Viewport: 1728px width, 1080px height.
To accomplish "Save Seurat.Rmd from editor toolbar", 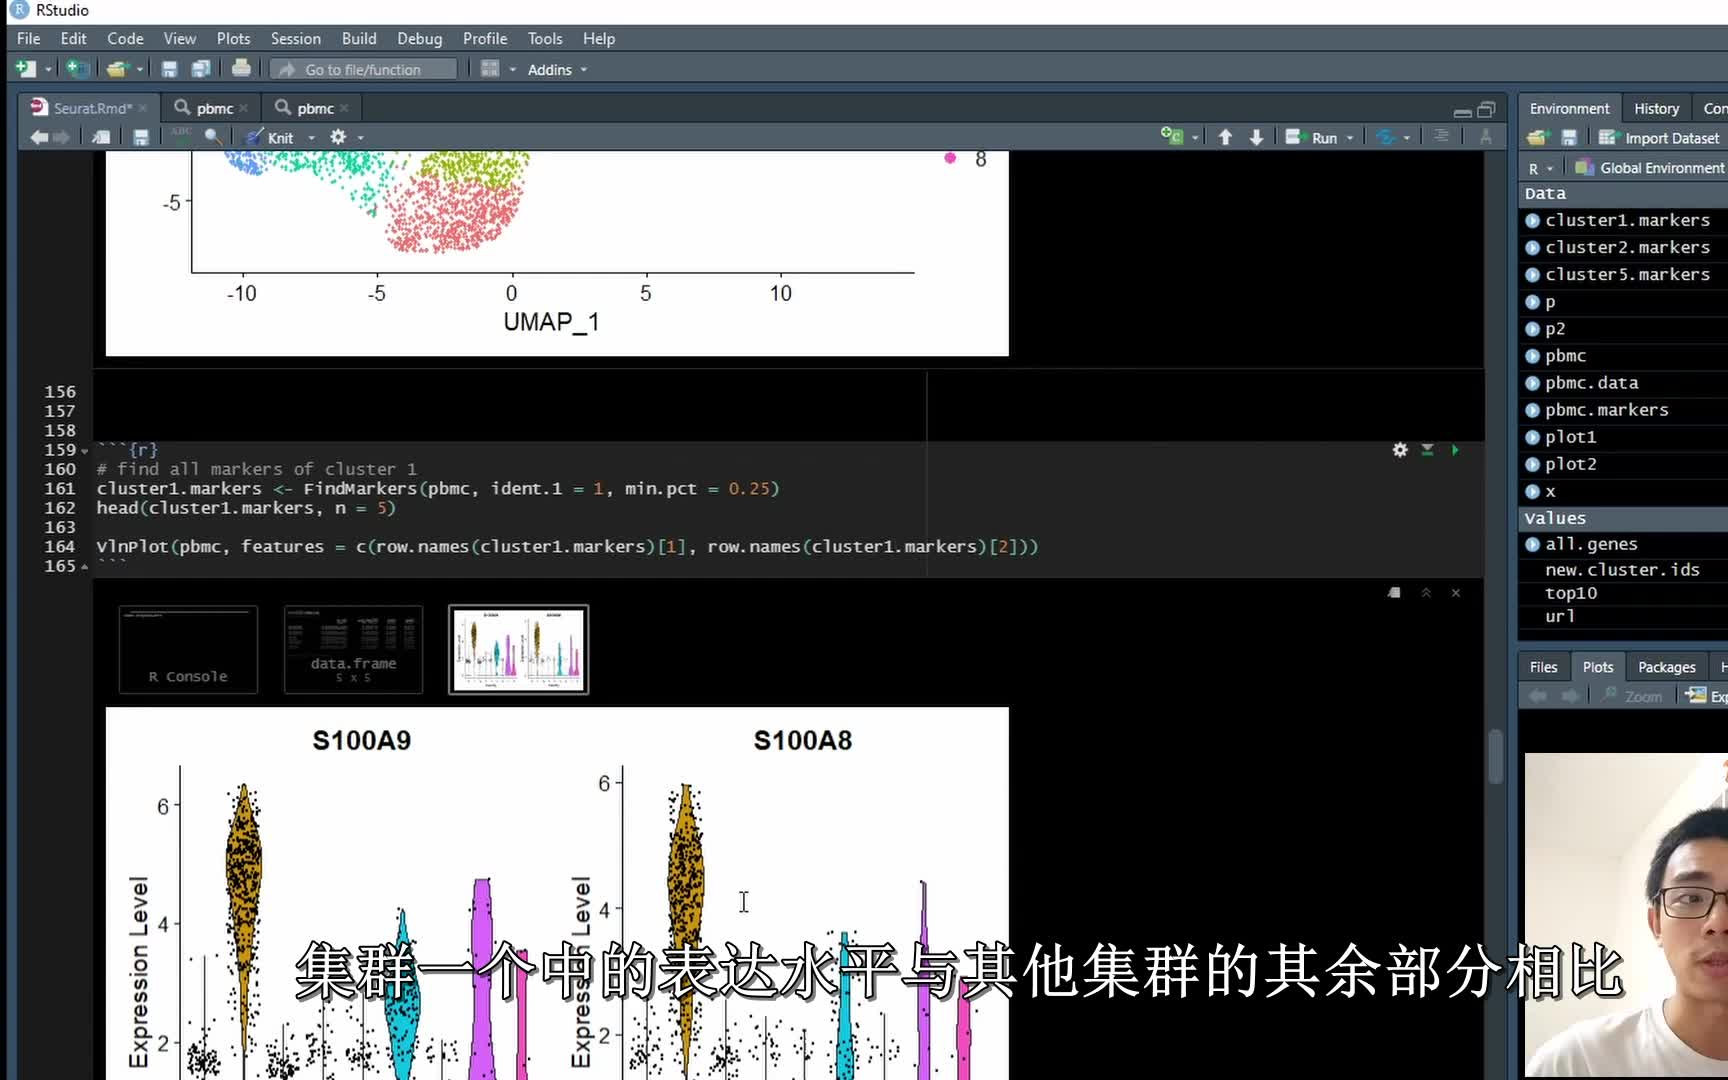I will 141,137.
